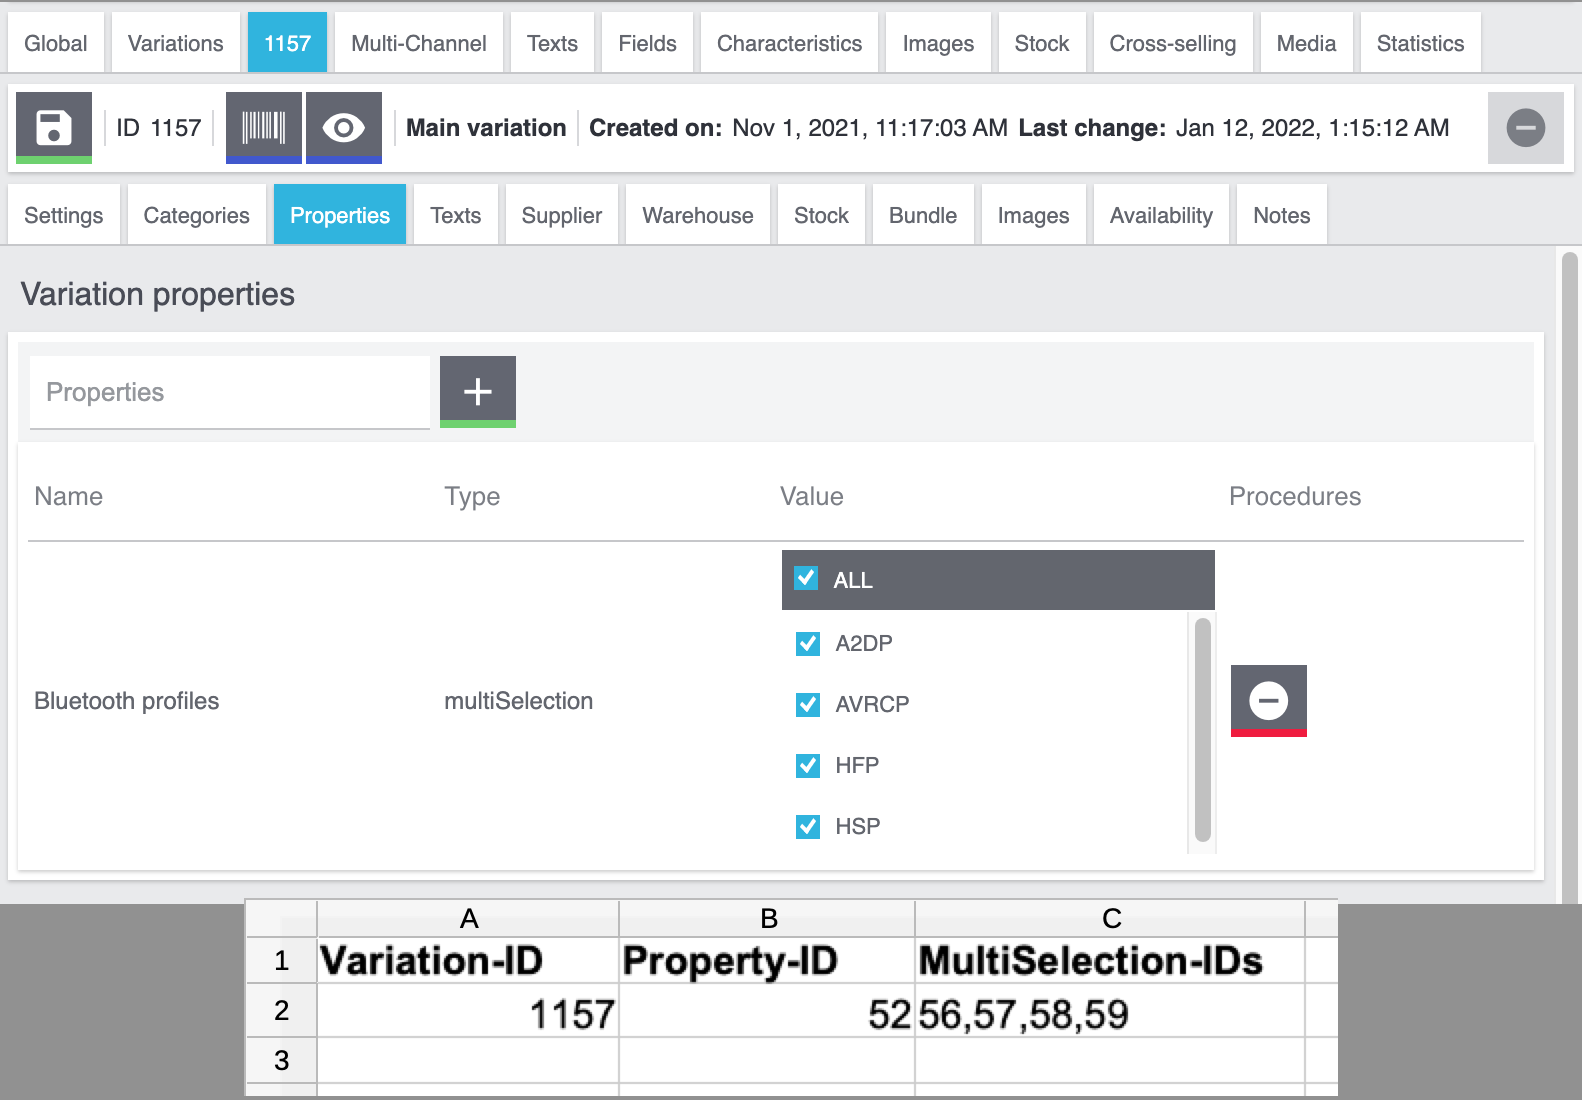Open the Availability sub-tab
Screen dimensions: 1582x1100
point(1160,215)
